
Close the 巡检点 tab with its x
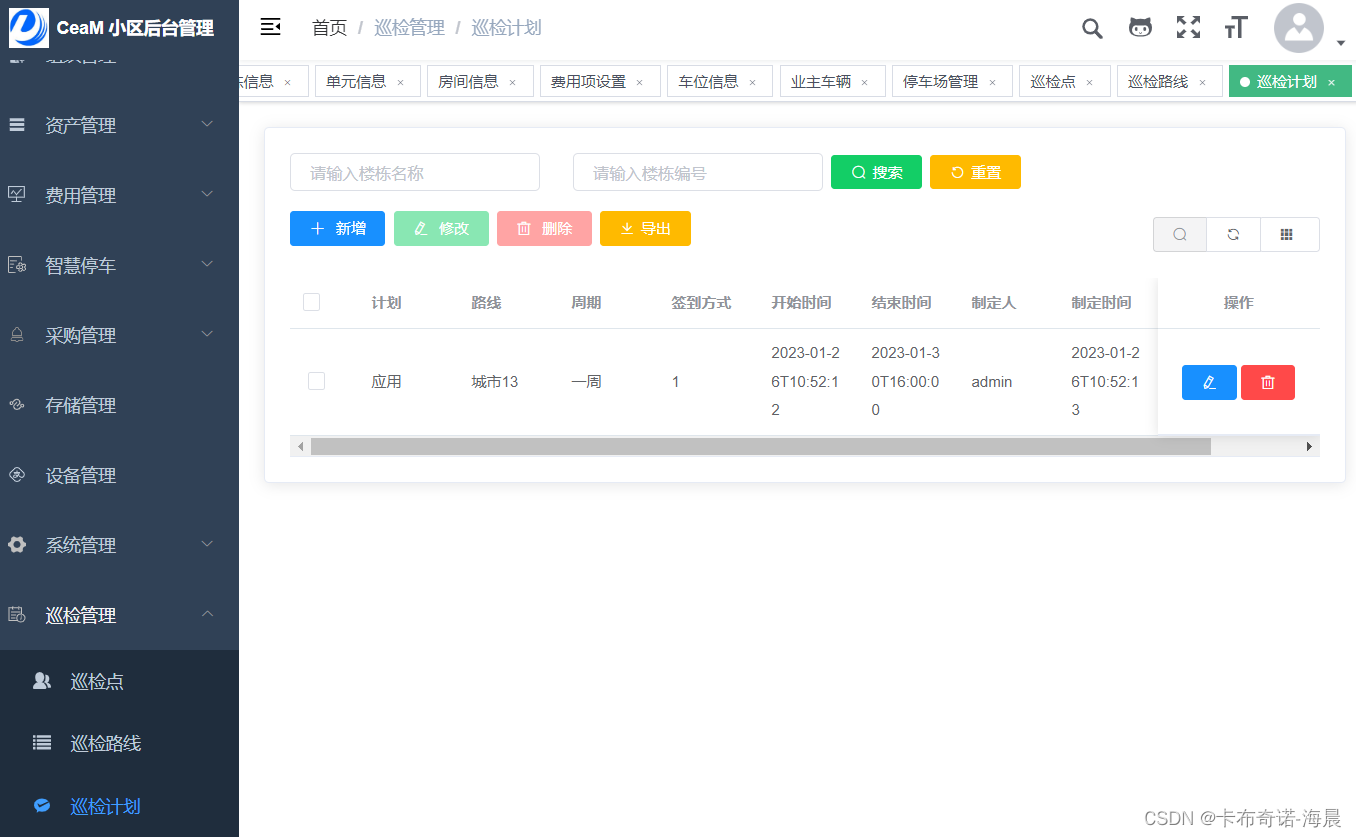1090,82
